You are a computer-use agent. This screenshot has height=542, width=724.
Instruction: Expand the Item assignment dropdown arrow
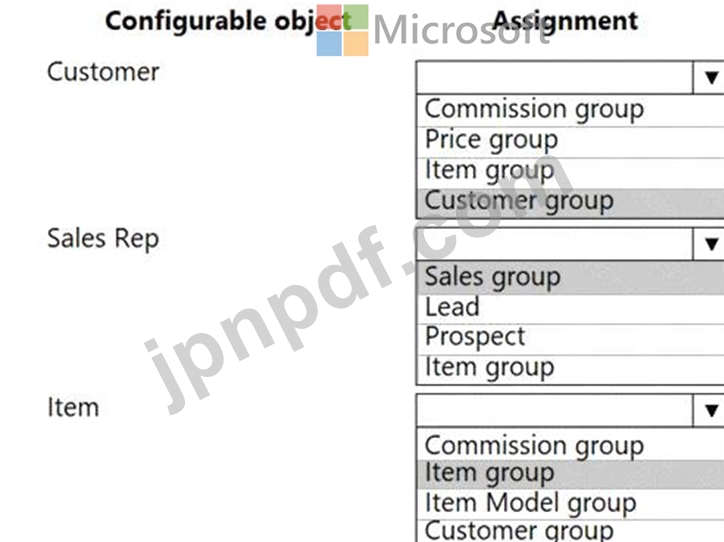[710, 410]
